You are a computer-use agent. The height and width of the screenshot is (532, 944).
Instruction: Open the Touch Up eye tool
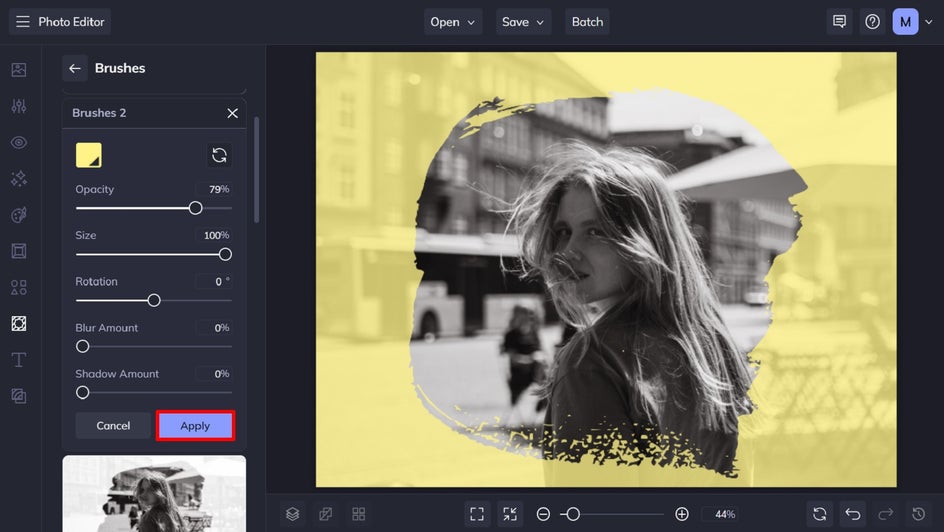19,143
